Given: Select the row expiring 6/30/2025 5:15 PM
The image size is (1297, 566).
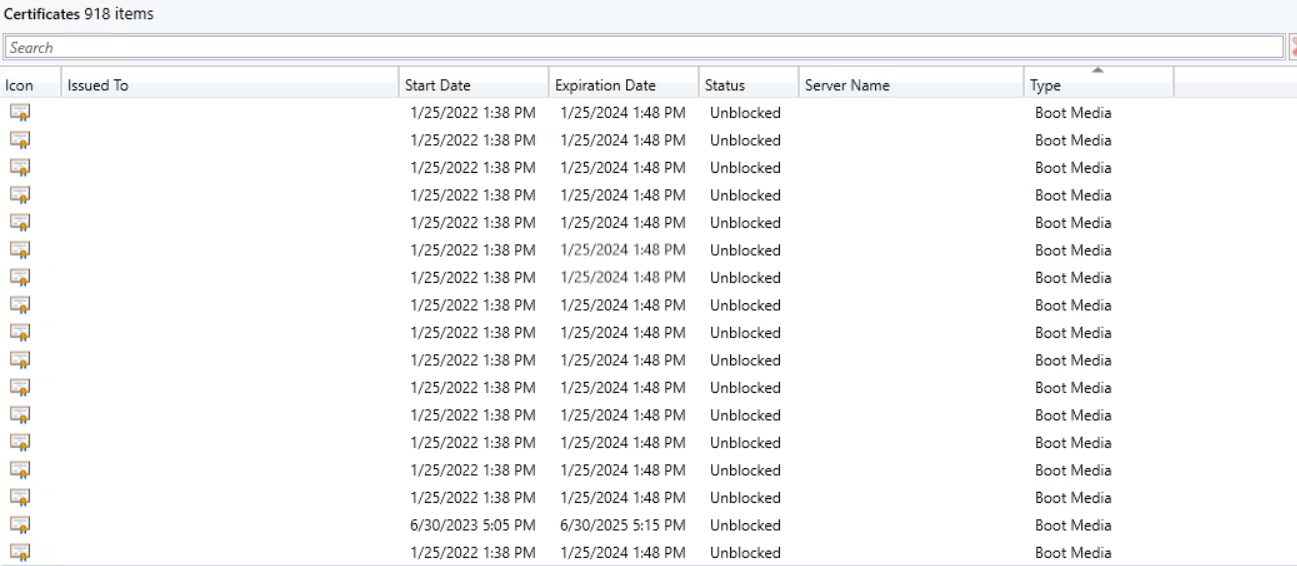Looking at the screenshot, I should pyautogui.click(x=648, y=525).
